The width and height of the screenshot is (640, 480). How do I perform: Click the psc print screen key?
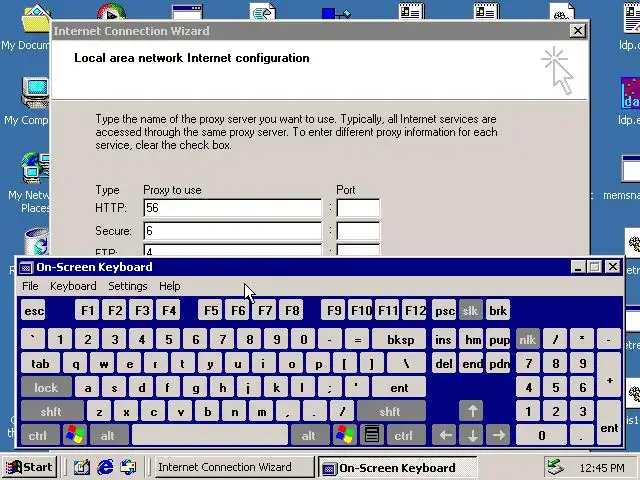(x=444, y=311)
